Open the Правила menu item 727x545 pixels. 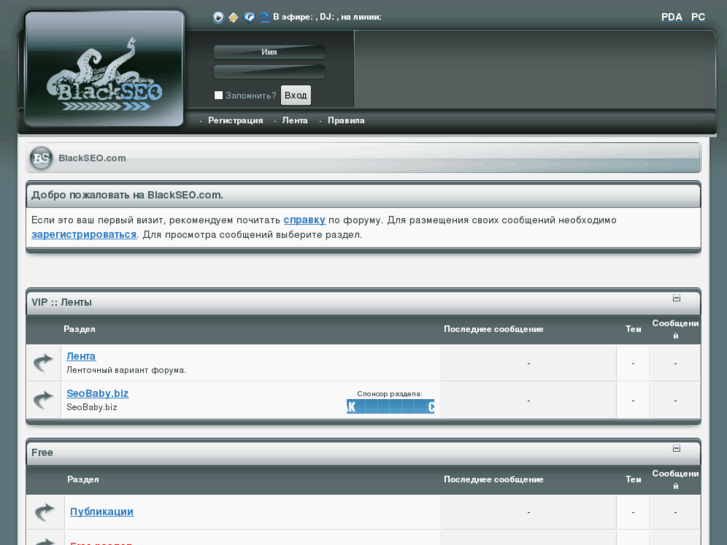coord(346,121)
